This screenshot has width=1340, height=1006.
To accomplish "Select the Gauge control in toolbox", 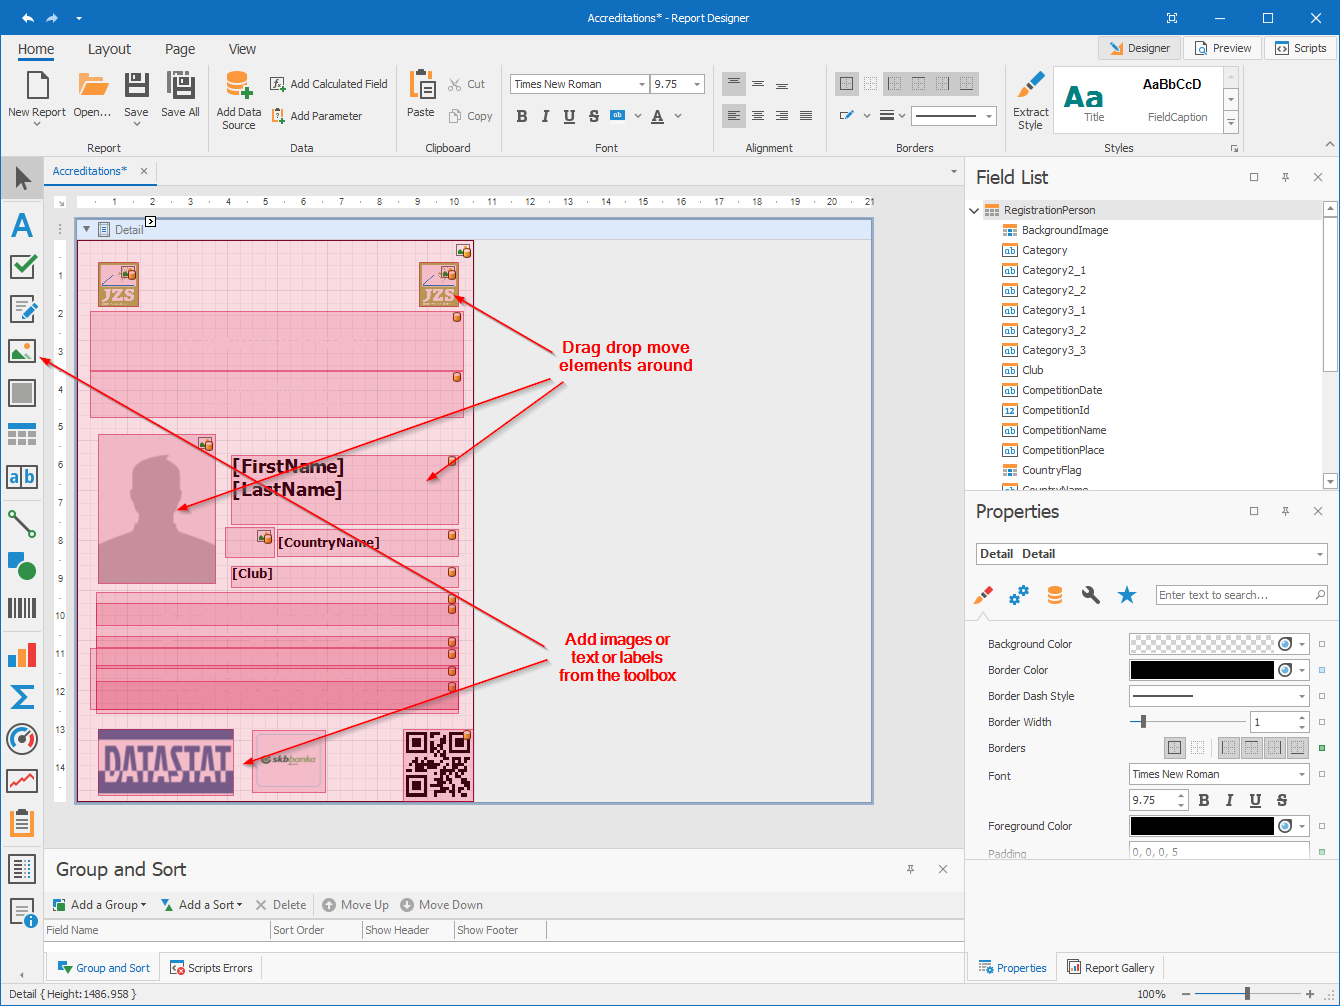I will click(22, 739).
